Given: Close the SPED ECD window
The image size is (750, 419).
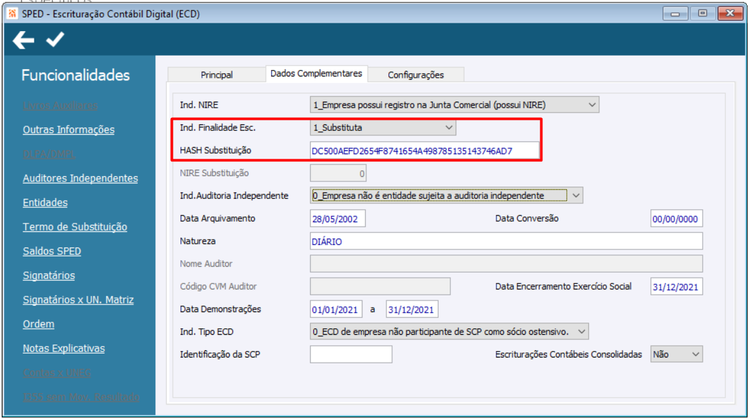Looking at the screenshot, I should (x=730, y=13).
